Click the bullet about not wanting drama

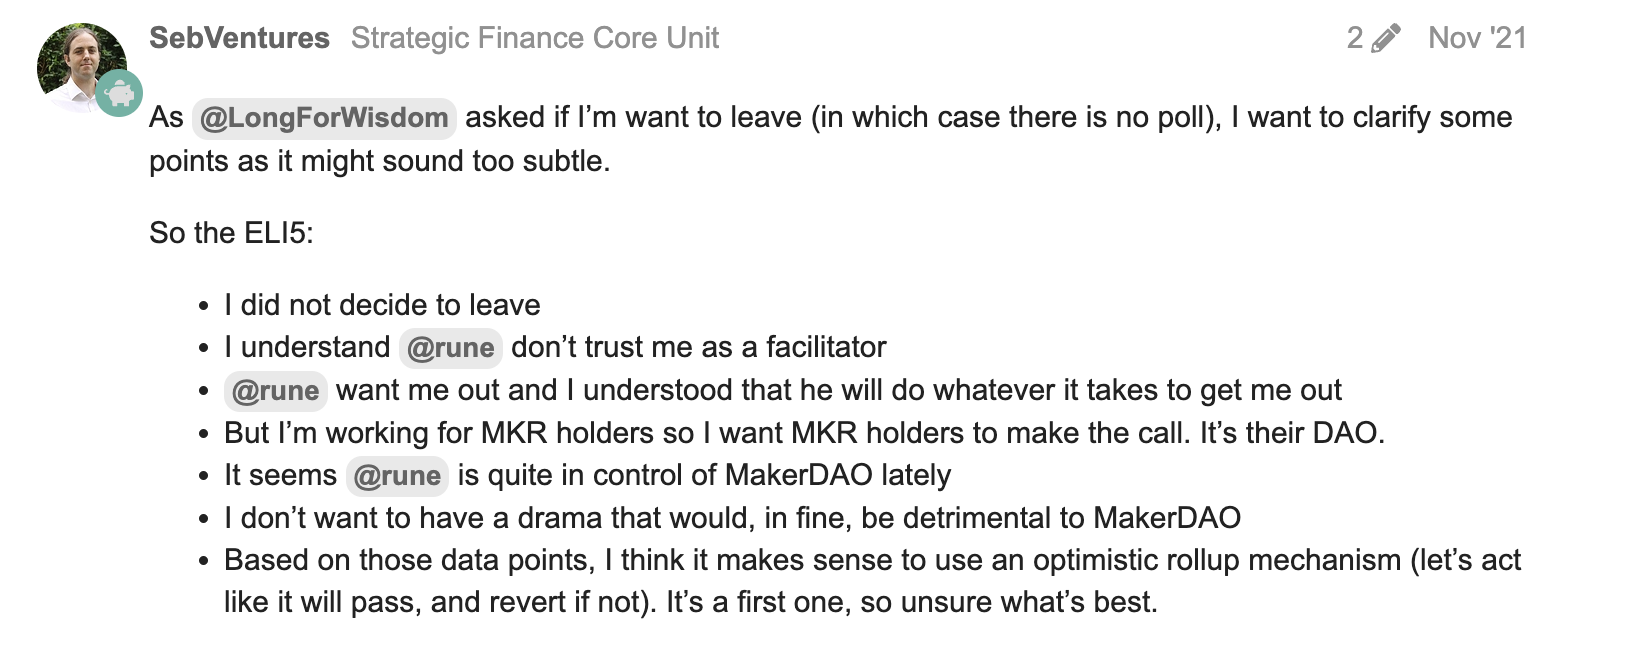pyautogui.click(x=732, y=518)
